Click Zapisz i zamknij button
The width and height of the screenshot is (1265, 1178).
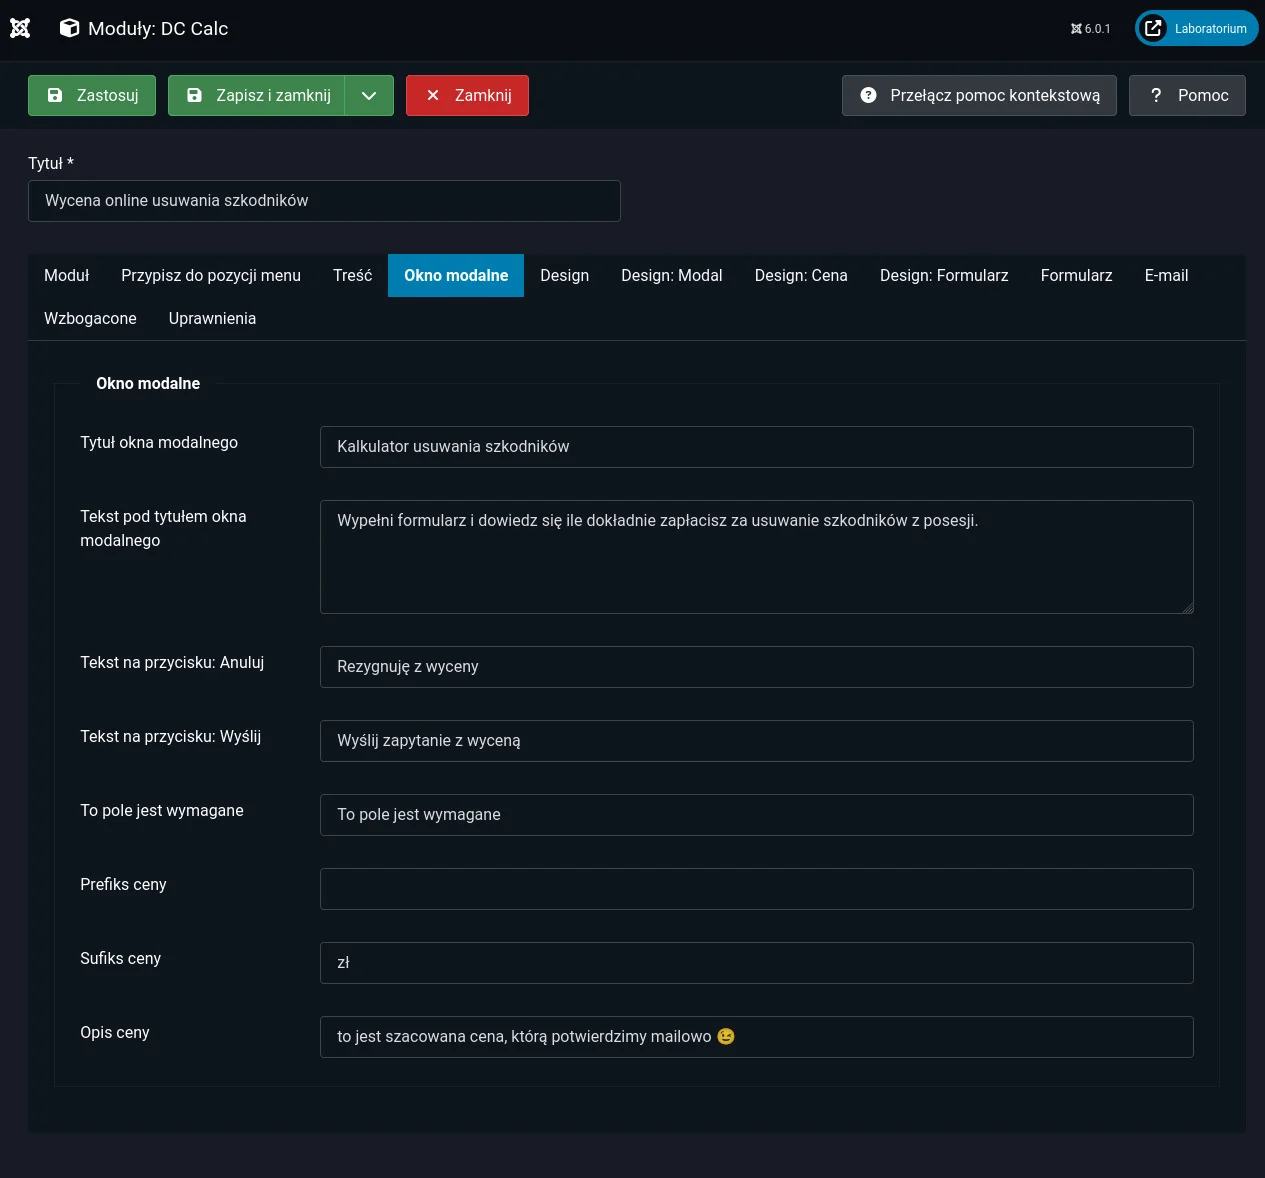point(257,96)
